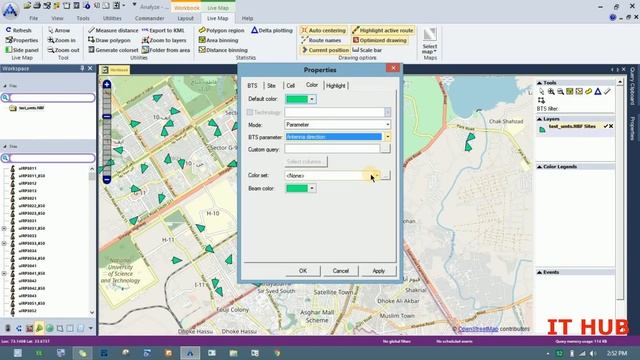The width and height of the screenshot is (640, 360).
Task: Select the Draw polygon tool
Action: (x=109, y=40)
